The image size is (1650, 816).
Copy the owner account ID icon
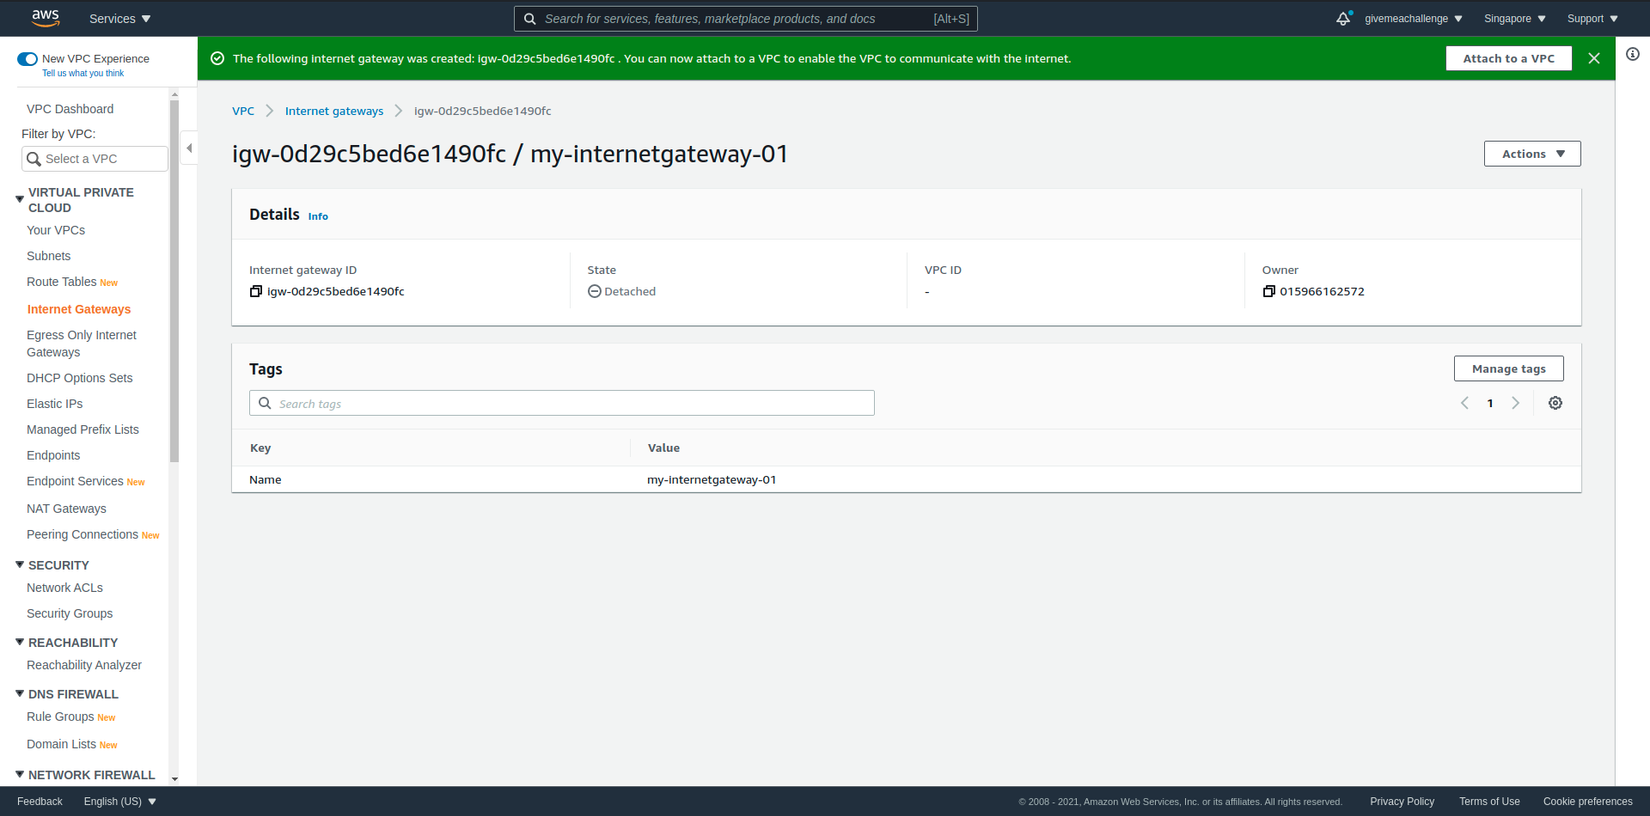point(1268,291)
